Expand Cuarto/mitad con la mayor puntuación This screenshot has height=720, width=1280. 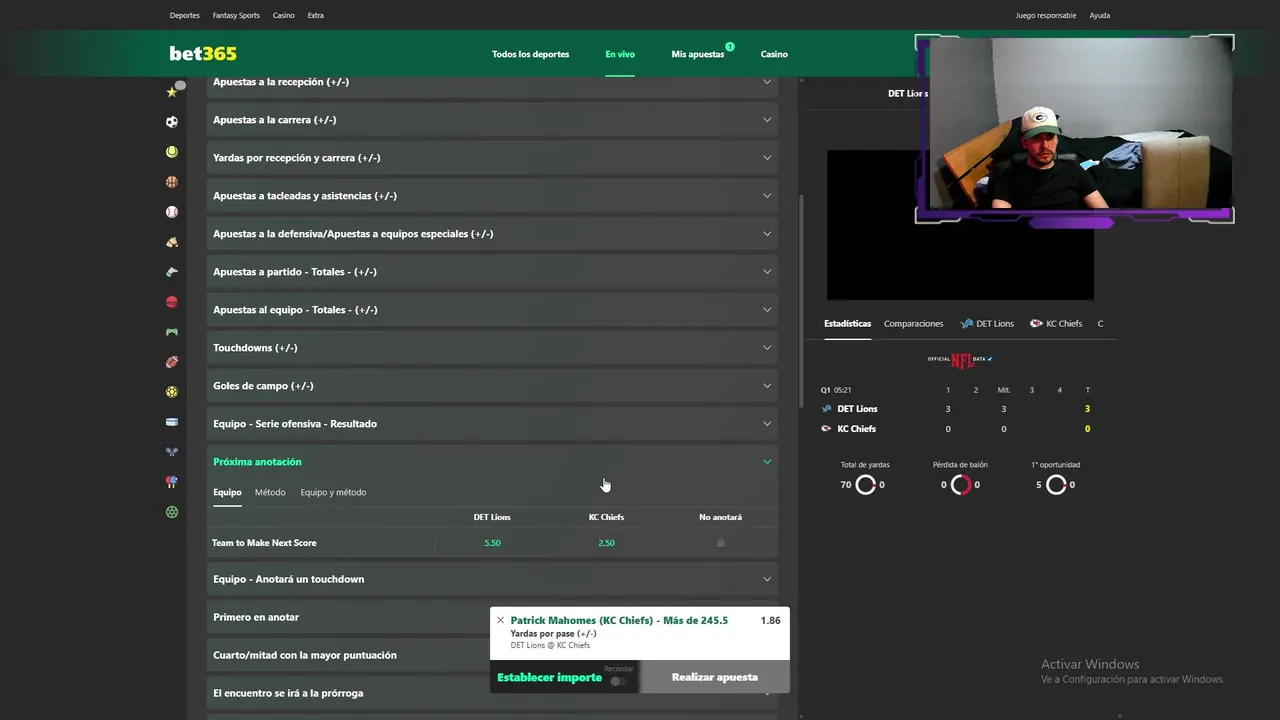click(348, 655)
